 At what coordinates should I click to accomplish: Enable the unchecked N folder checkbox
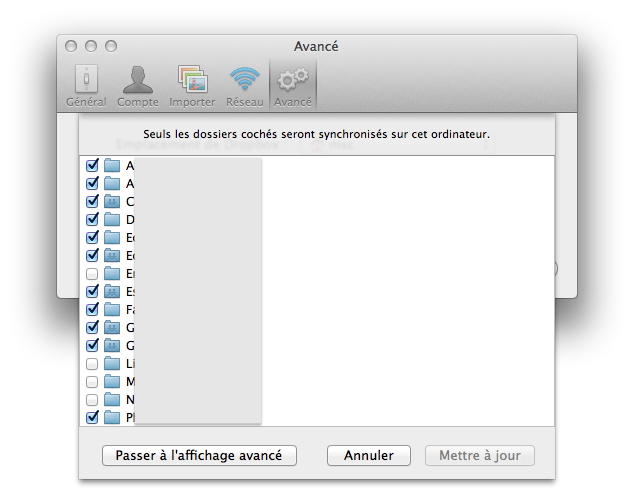[x=93, y=399]
